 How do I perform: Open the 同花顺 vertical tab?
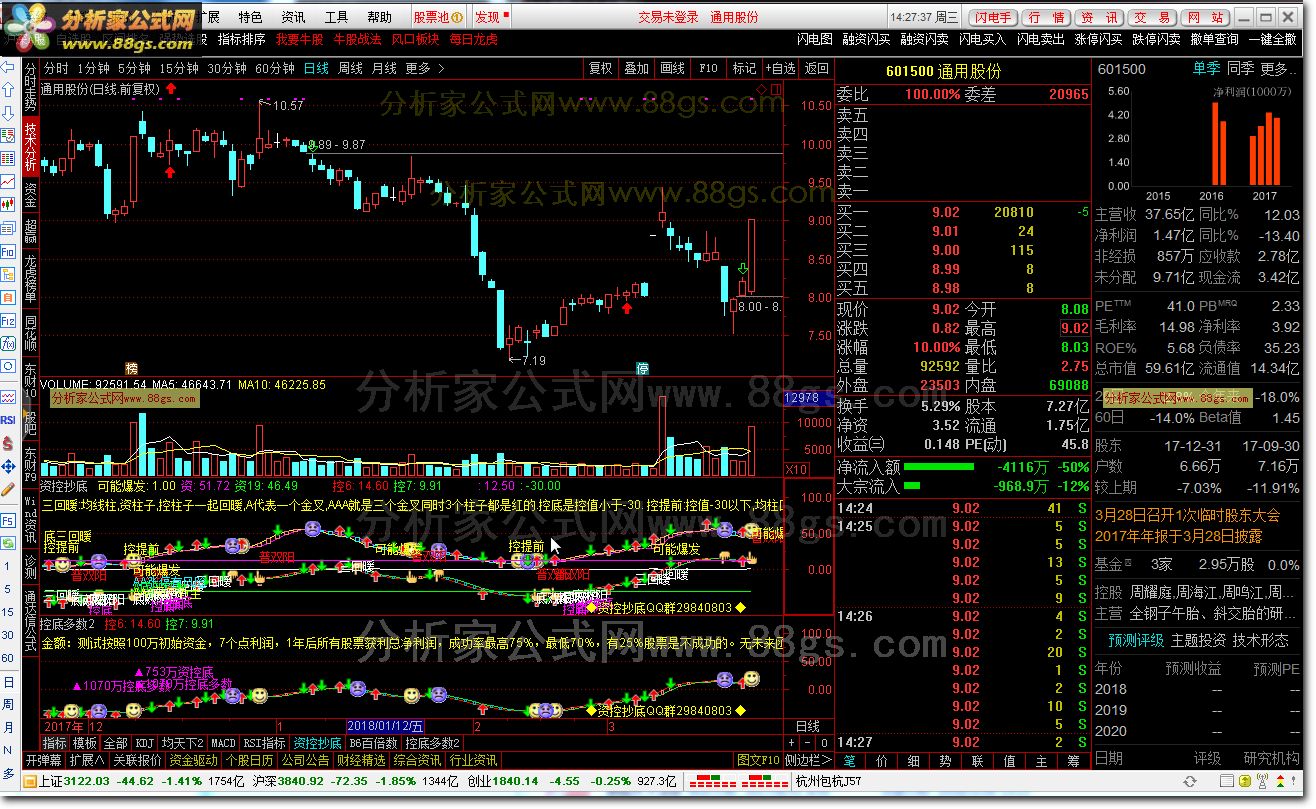point(31,332)
